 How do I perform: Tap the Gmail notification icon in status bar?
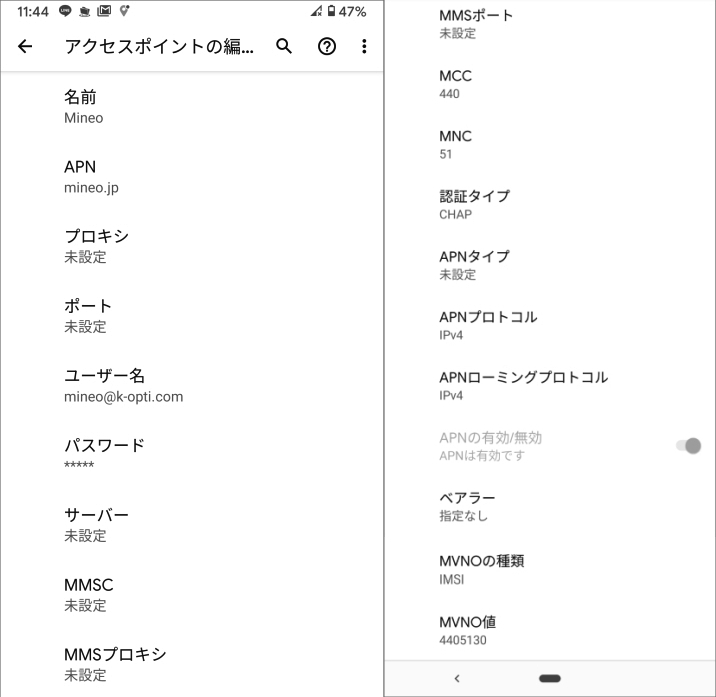click(x=104, y=11)
